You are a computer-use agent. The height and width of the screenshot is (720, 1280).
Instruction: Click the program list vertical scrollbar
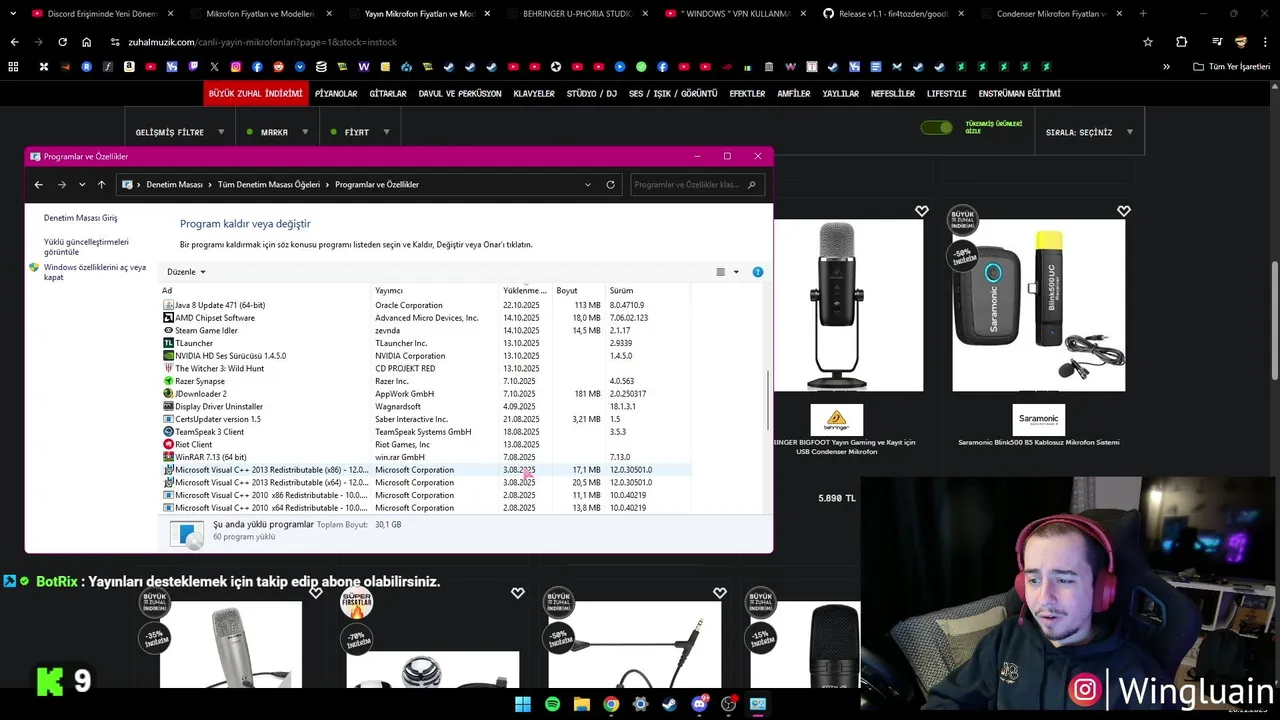coord(768,400)
